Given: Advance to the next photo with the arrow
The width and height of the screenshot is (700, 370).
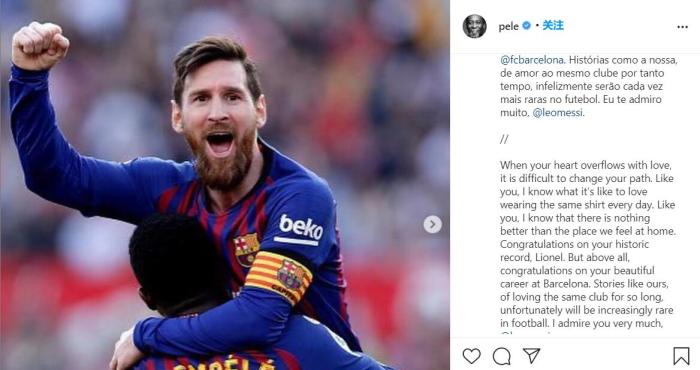Looking at the screenshot, I should pos(432,224).
